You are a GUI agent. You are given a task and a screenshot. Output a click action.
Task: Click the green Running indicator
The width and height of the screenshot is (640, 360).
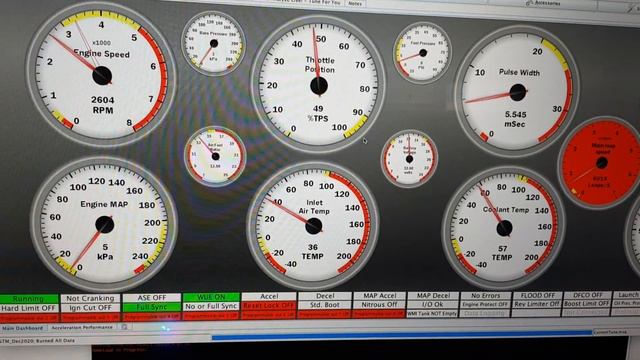point(29,299)
